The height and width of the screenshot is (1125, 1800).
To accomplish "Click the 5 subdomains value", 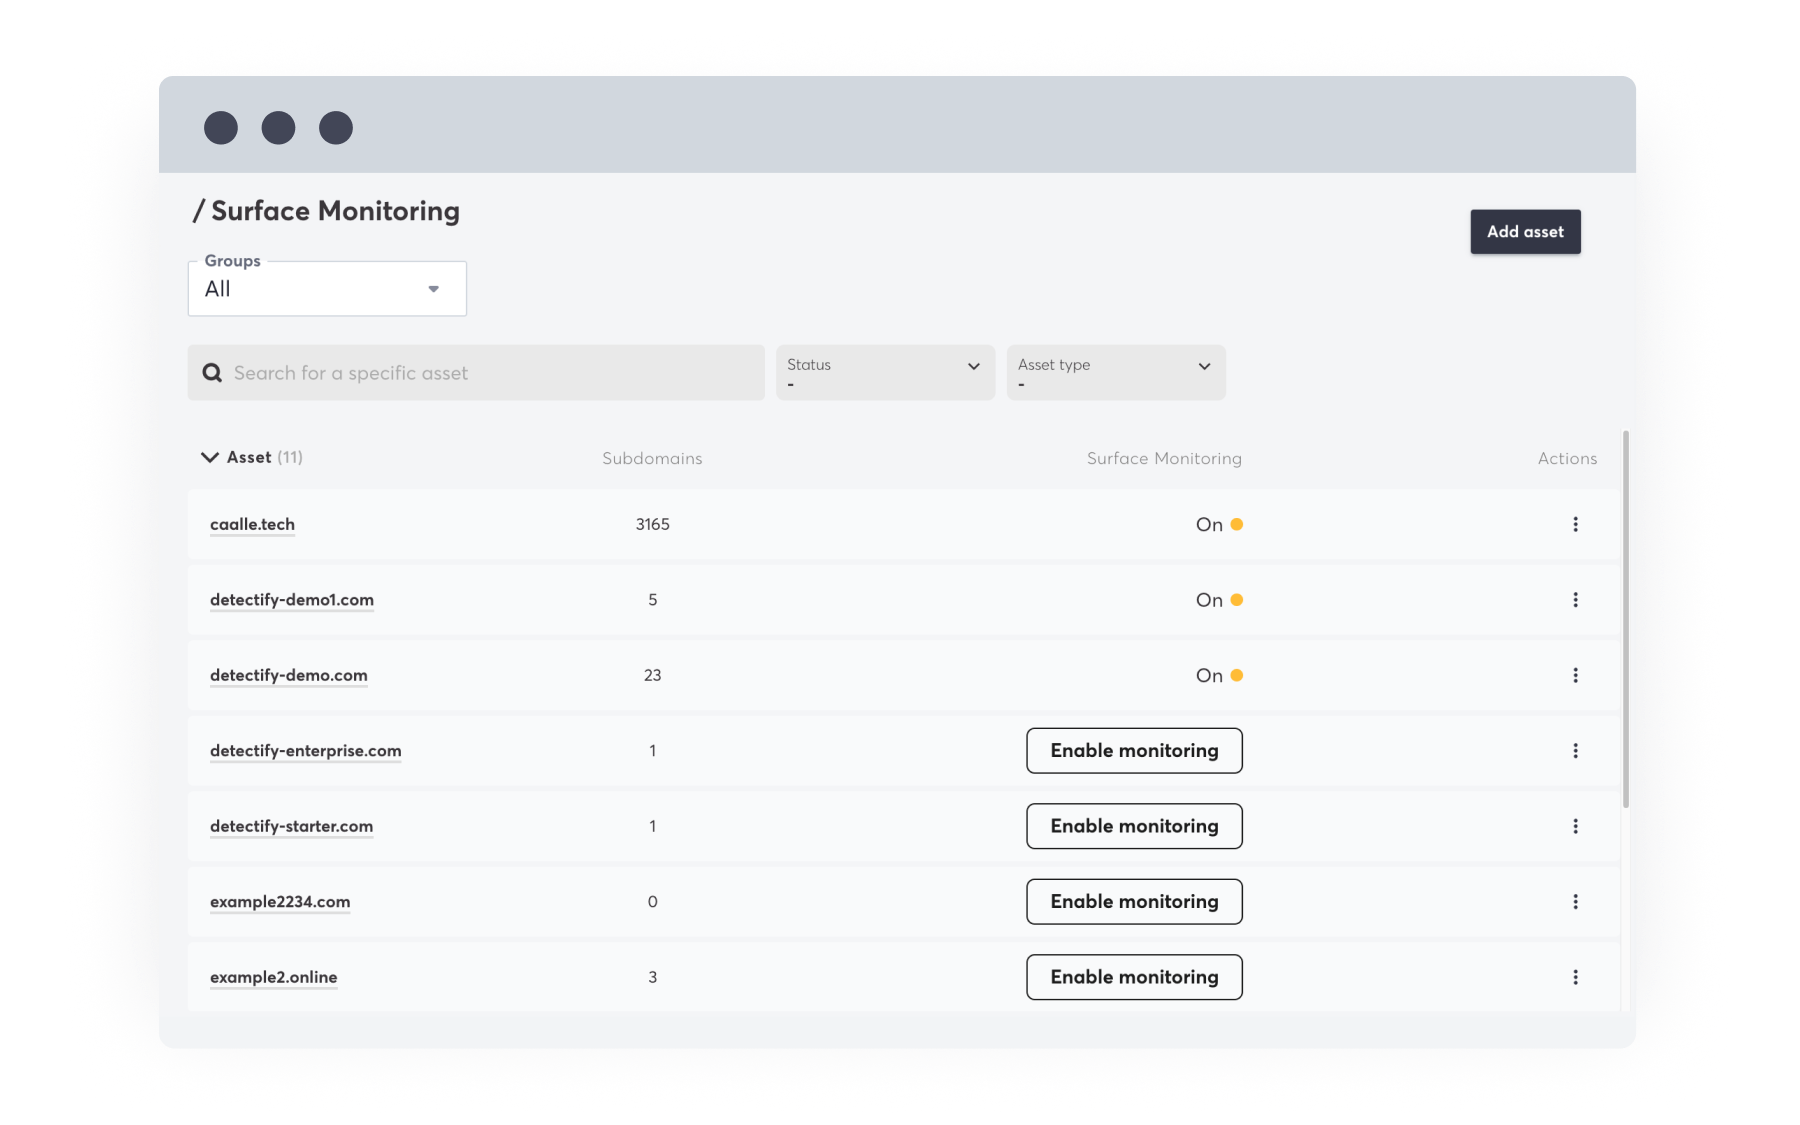I will click(x=652, y=600).
